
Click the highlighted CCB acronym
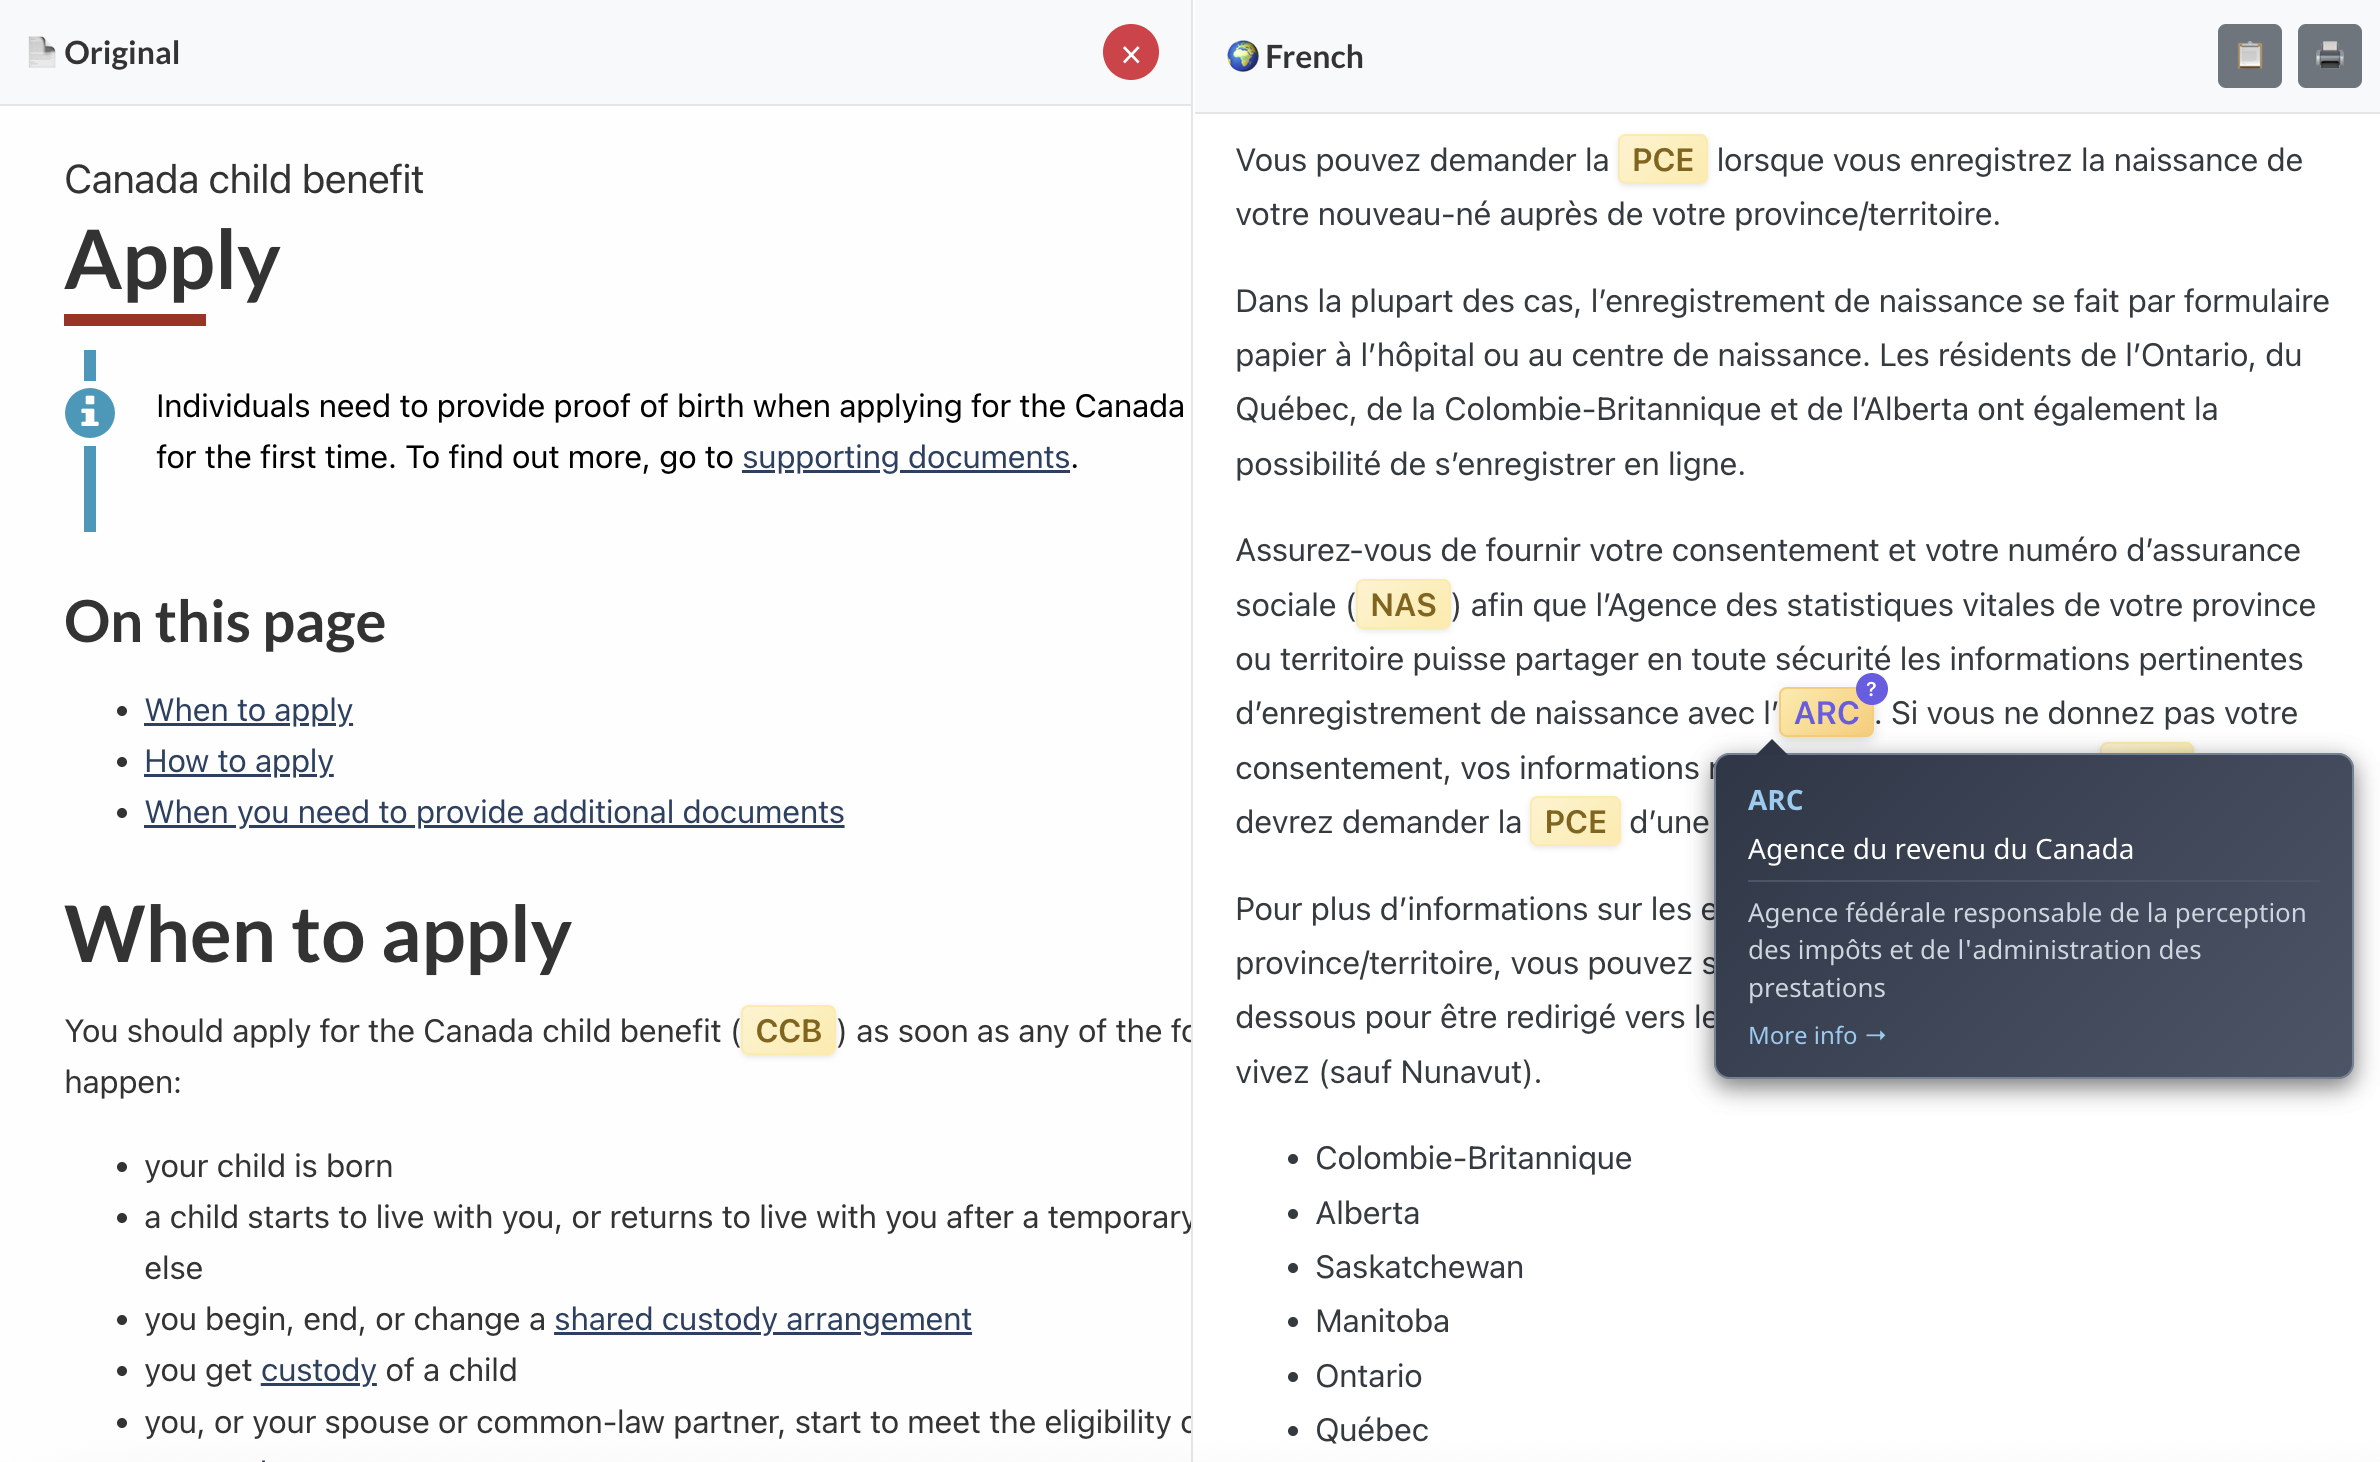788,1031
